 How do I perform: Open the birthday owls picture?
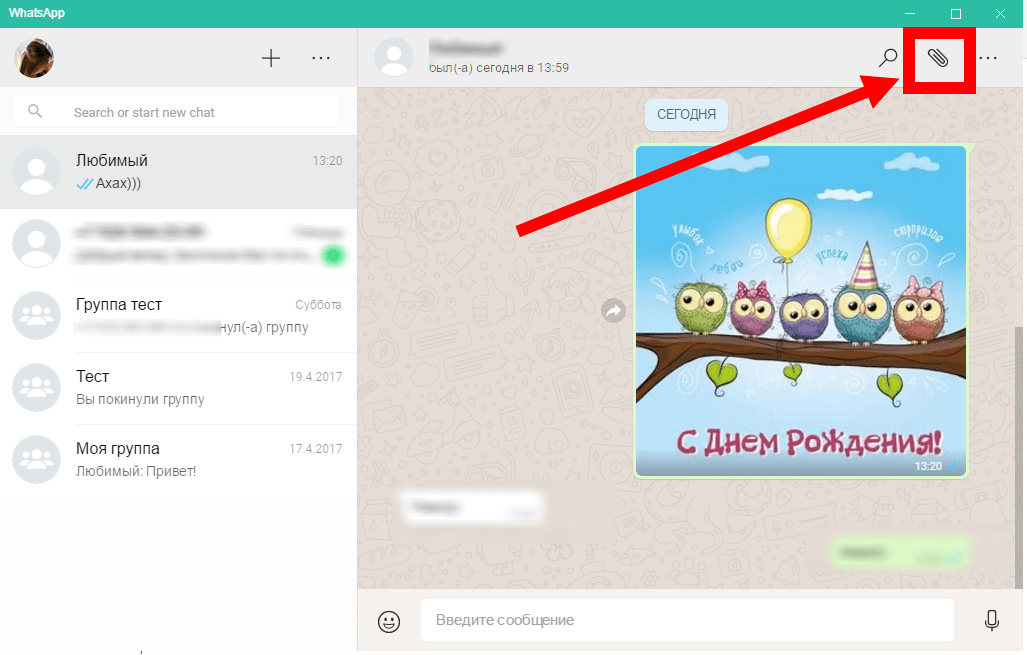click(x=801, y=311)
